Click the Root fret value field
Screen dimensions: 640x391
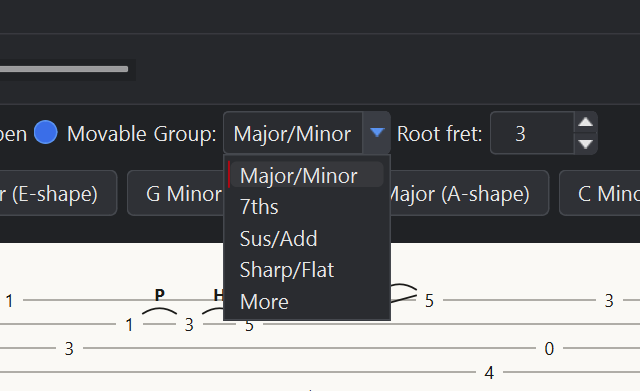pos(532,133)
